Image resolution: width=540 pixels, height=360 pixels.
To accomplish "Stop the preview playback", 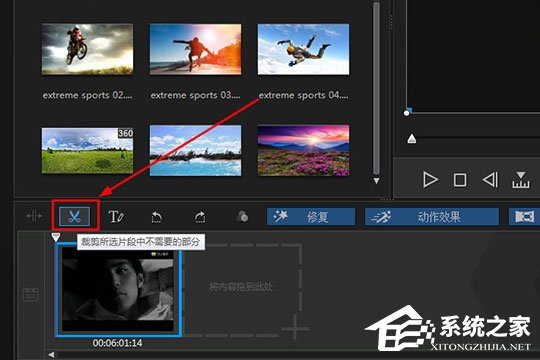I will pyautogui.click(x=460, y=180).
